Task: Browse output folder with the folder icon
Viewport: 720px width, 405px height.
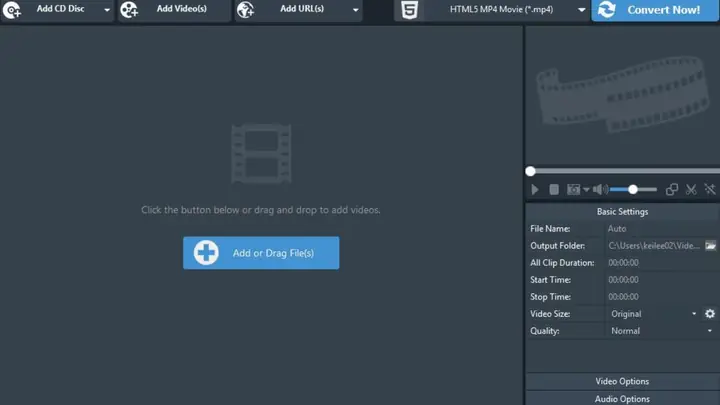Action: pos(710,246)
